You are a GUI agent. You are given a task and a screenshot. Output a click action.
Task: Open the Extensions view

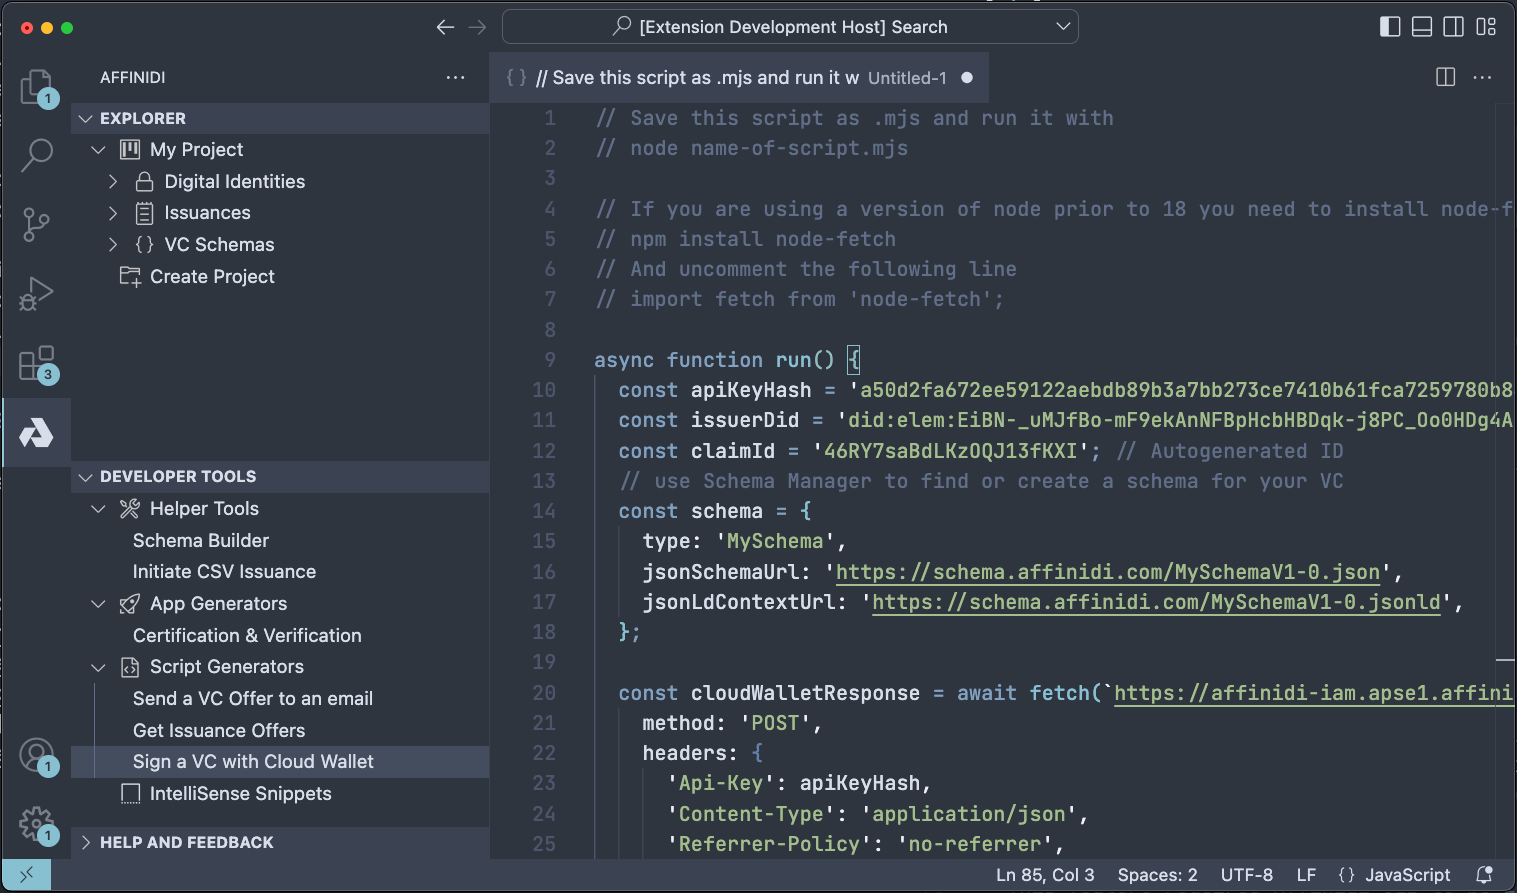pyautogui.click(x=37, y=363)
